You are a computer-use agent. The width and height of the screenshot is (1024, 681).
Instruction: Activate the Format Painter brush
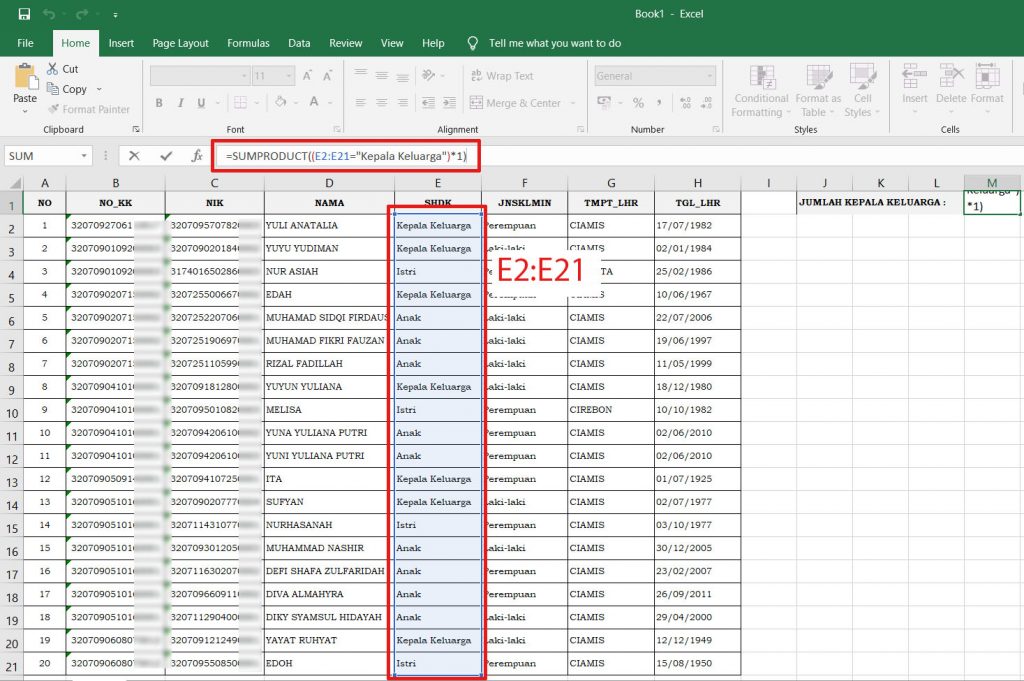pos(89,109)
